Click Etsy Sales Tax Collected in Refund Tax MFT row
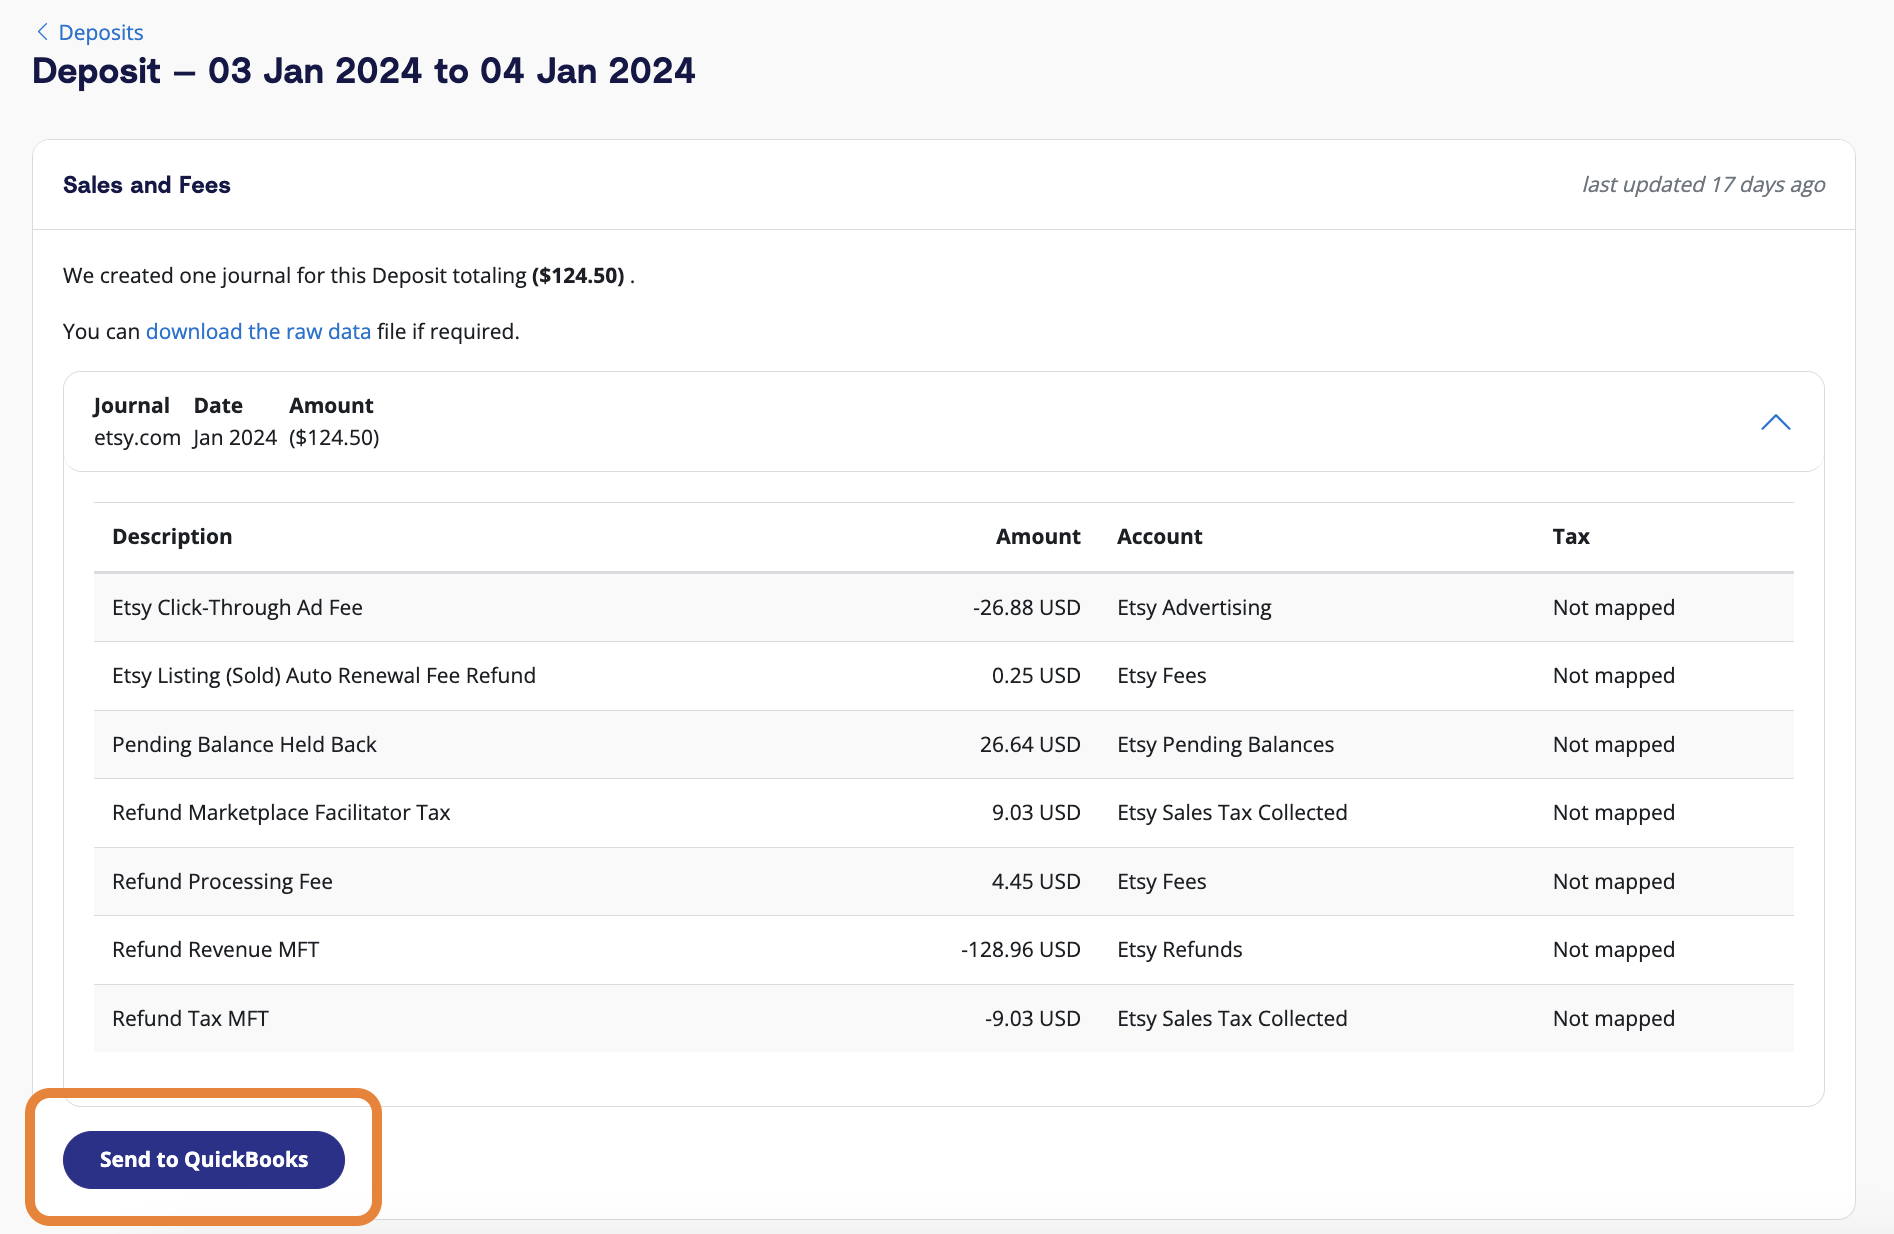The image size is (1894, 1234). tap(1232, 1018)
